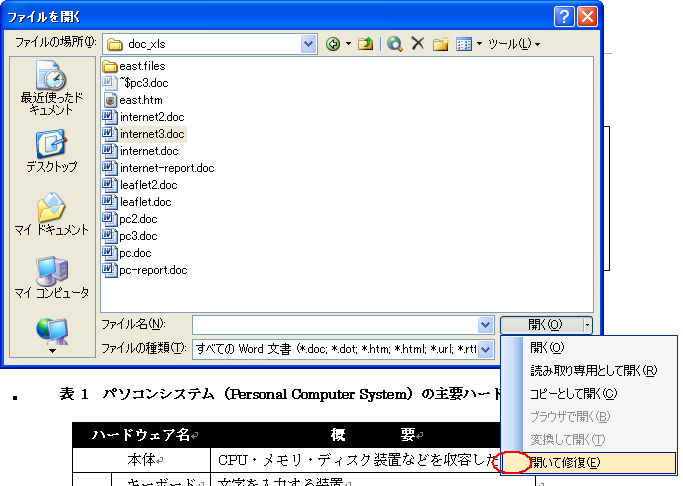Viewport: 683px width, 486px height.
Task: Expand places bar with small down arrow
Action: pos(52,351)
